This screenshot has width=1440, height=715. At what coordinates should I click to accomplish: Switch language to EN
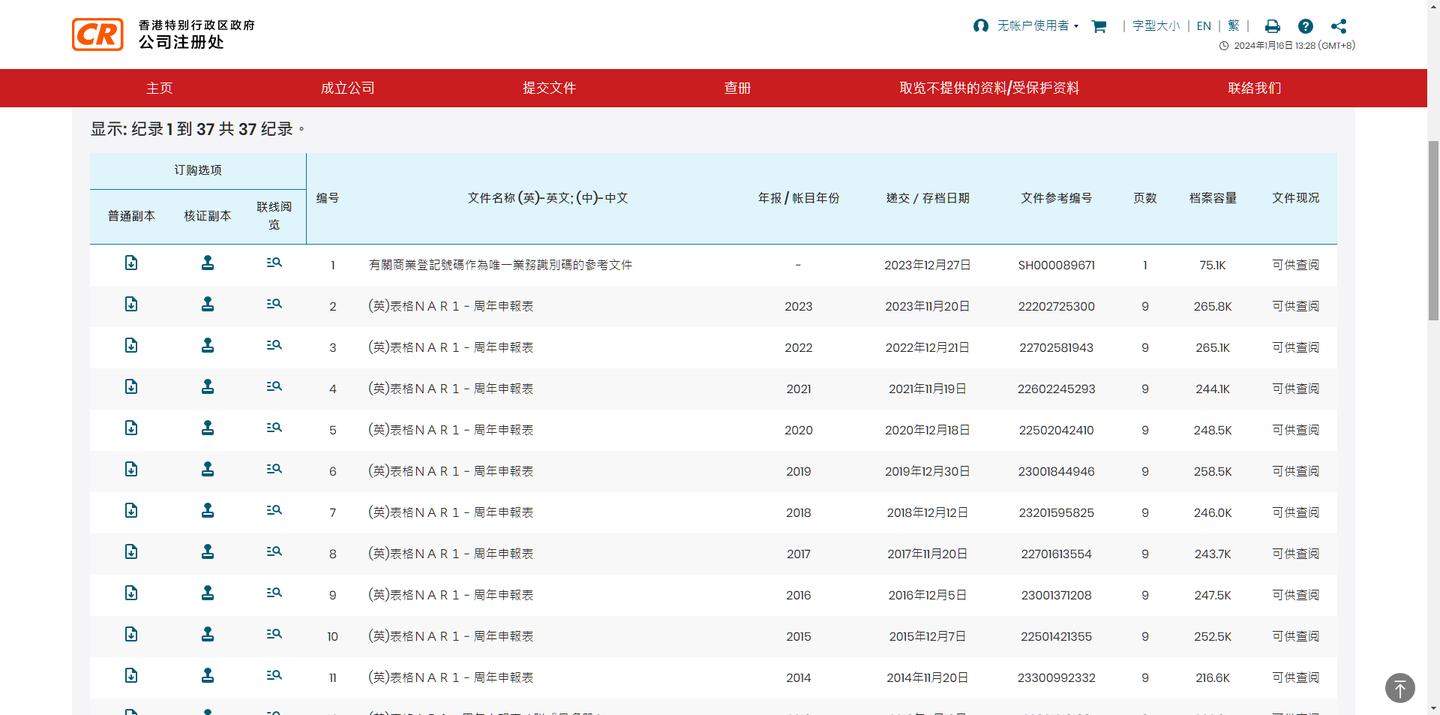(x=1204, y=26)
